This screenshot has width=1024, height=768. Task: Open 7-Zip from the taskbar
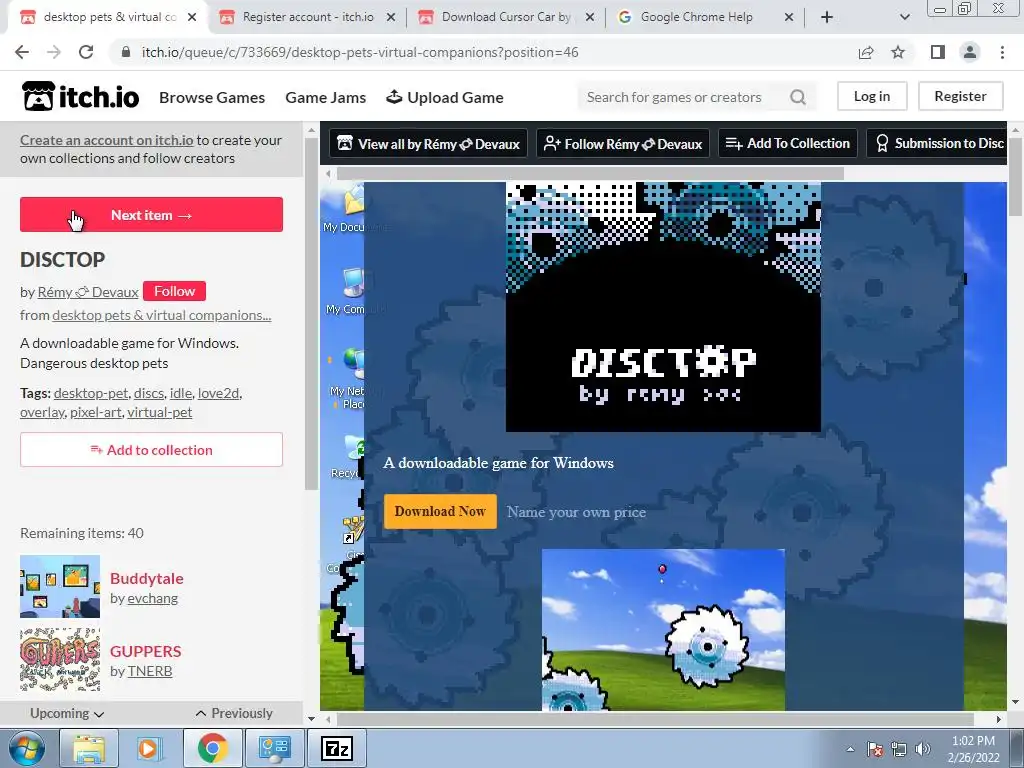click(x=337, y=748)
